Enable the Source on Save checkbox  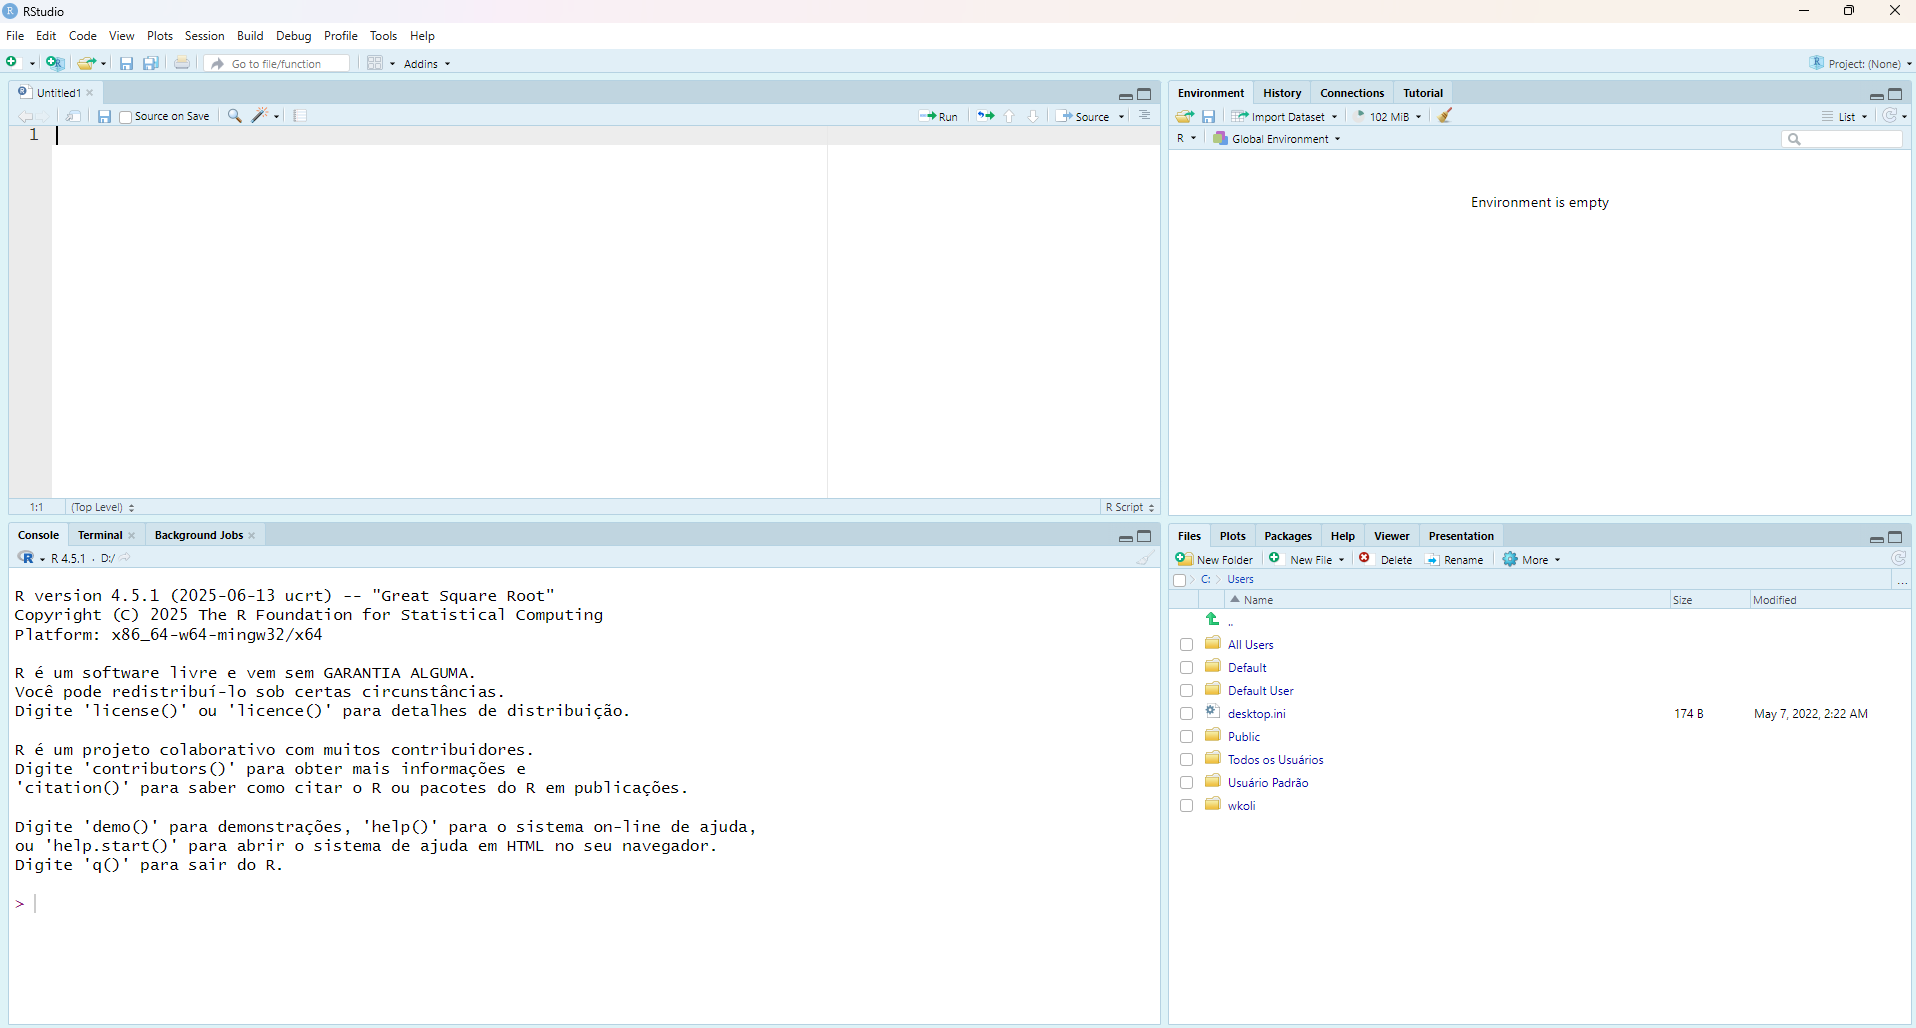(x=126, y=117)
